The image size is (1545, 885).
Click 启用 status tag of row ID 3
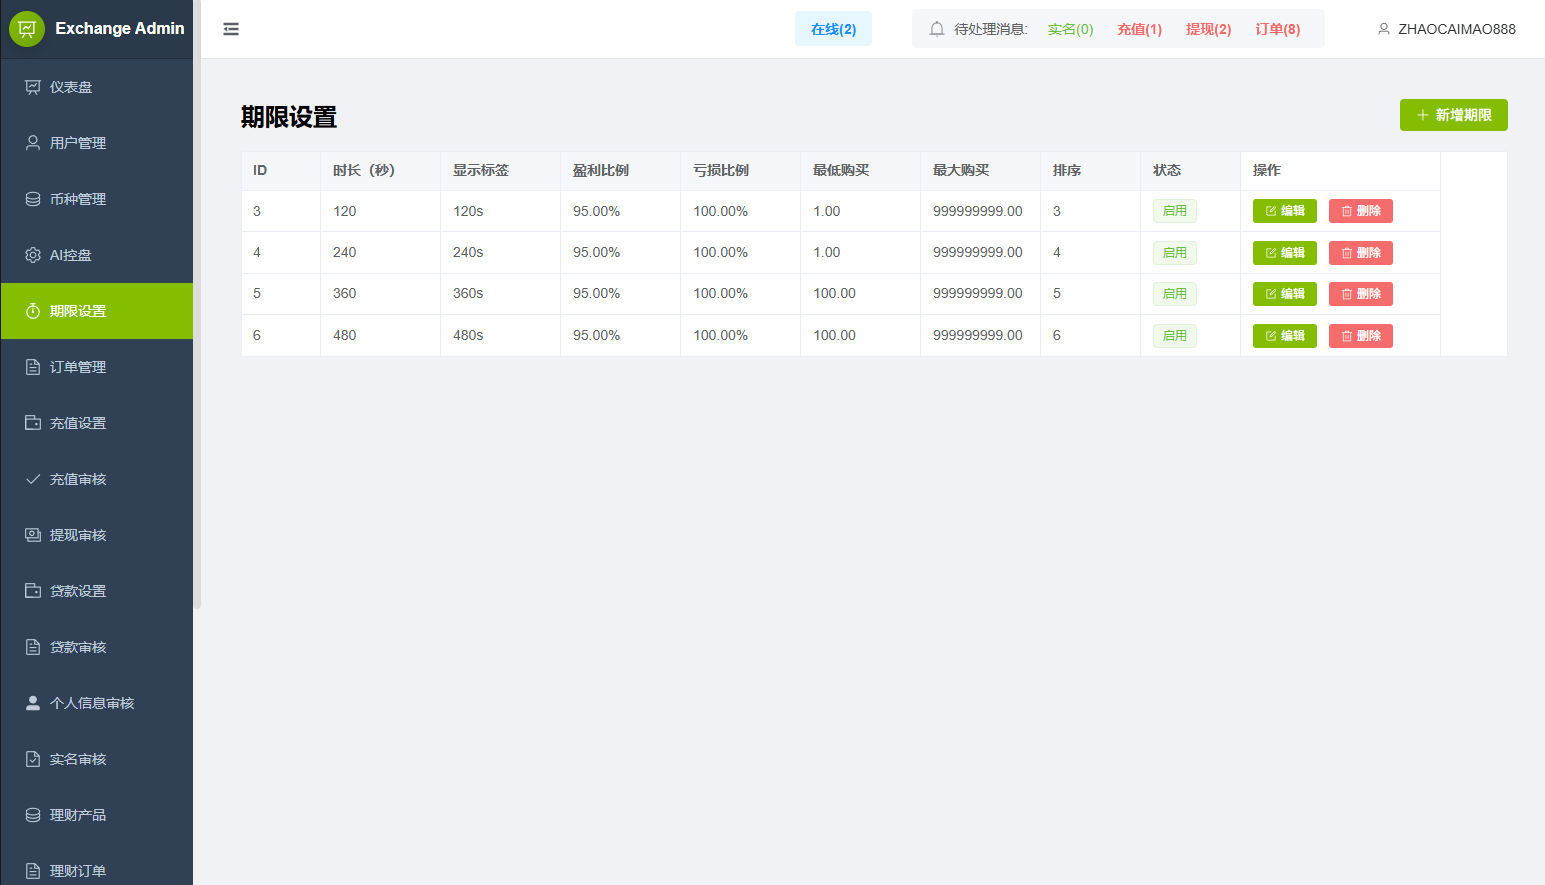click(x=1174, y=211)
